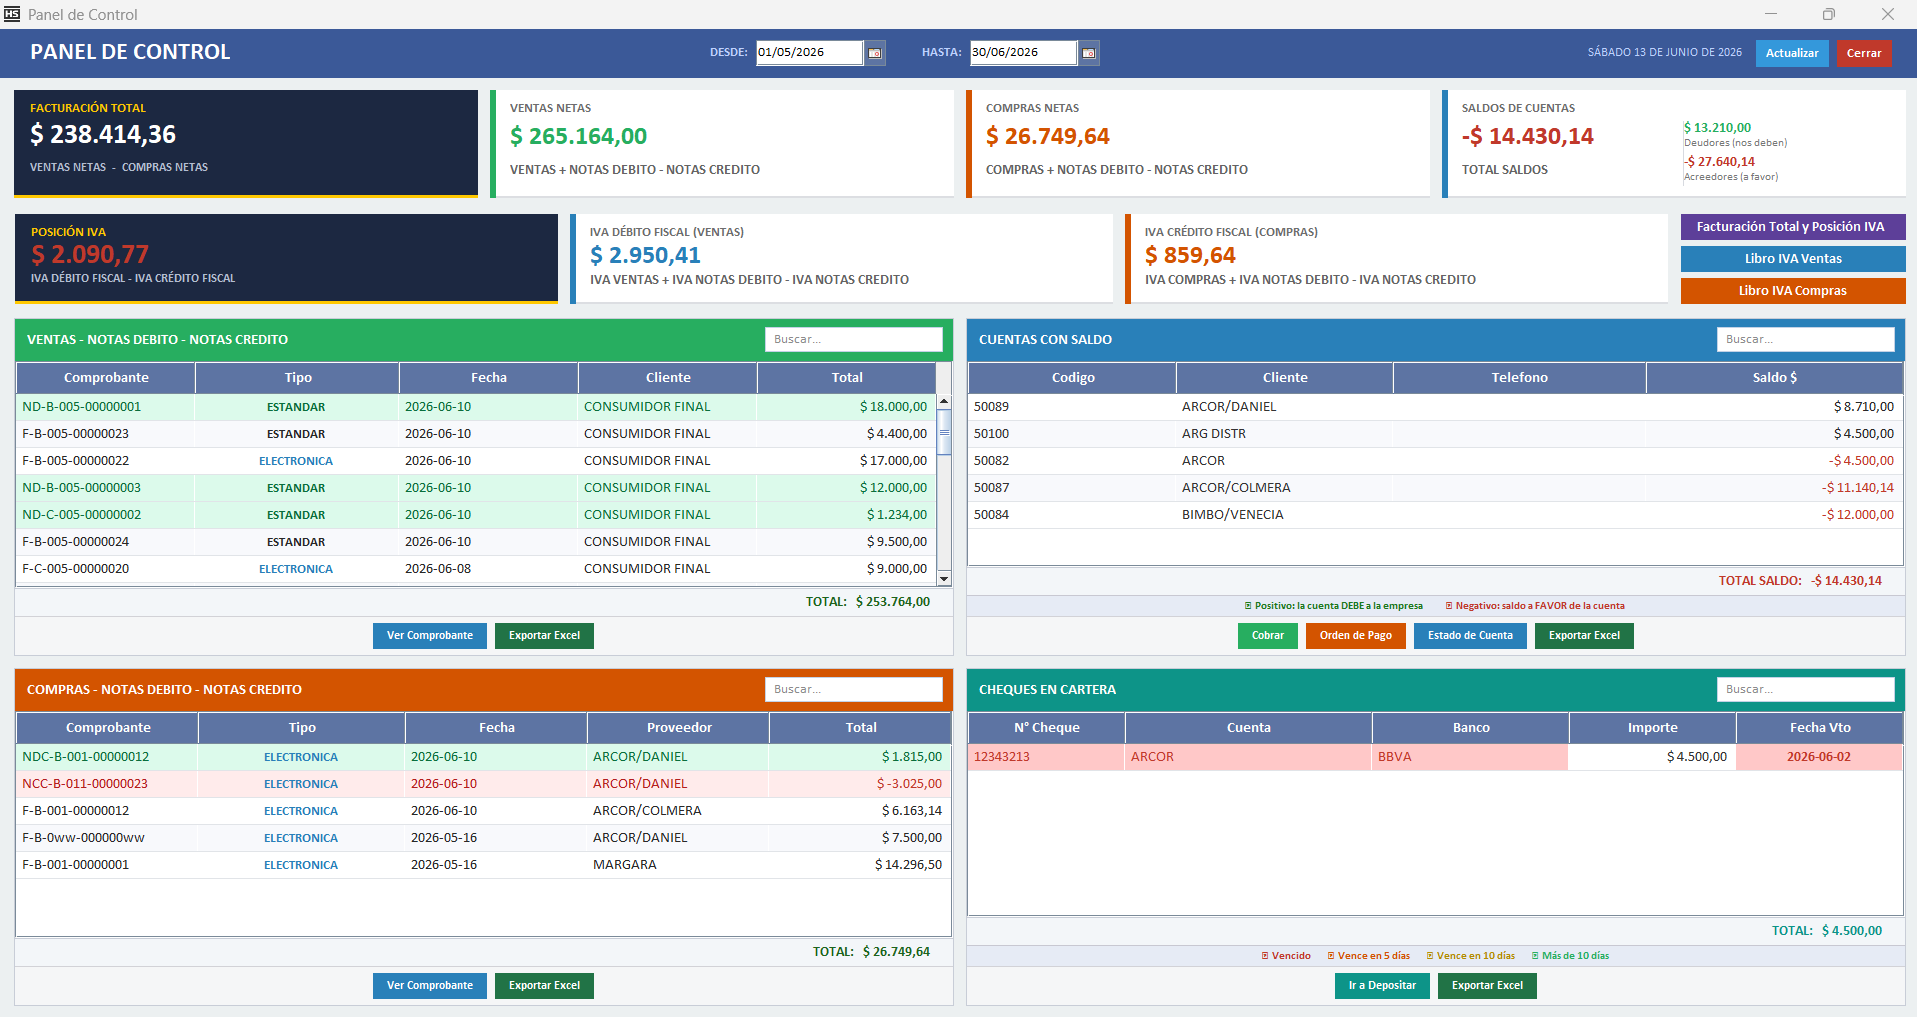Click the red Cerrar button
The height and width of the screenshot is (1017, 1917).
click(x=1864, y=53)
